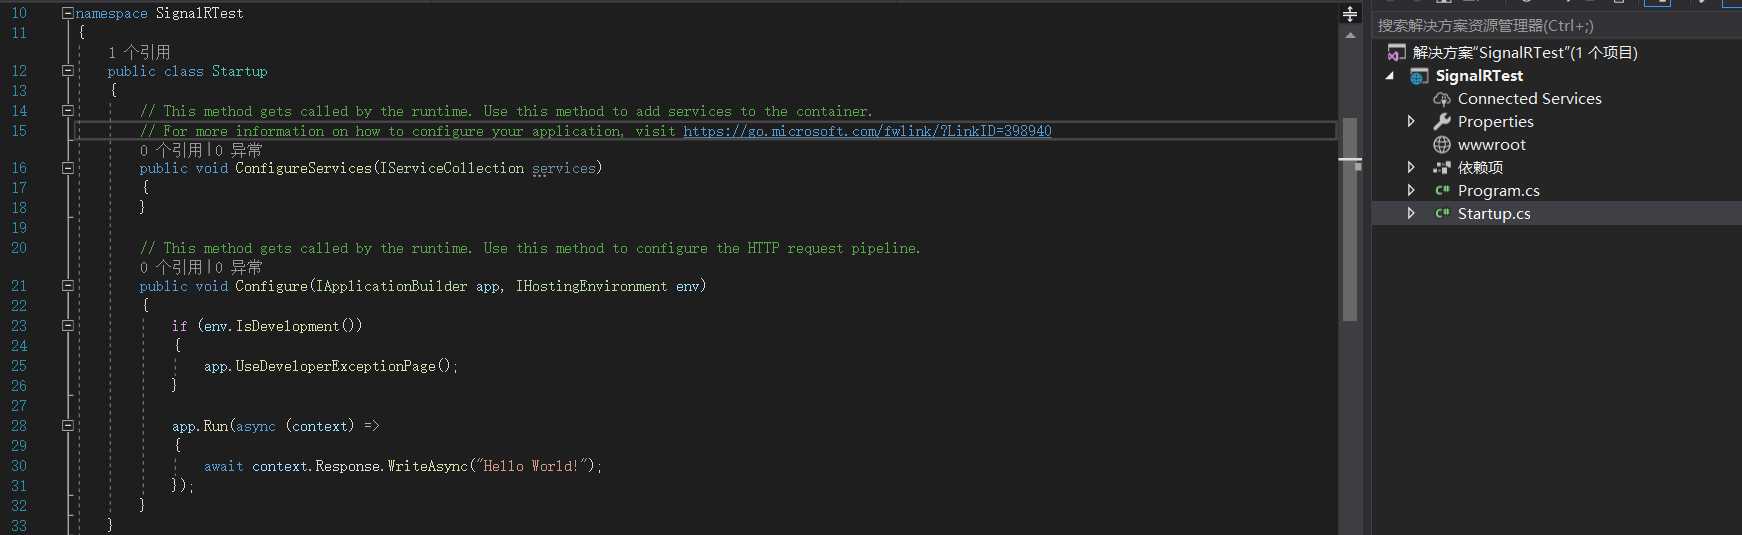
Task: Click the SignalRTest project icon
Action: [1419, 76]
